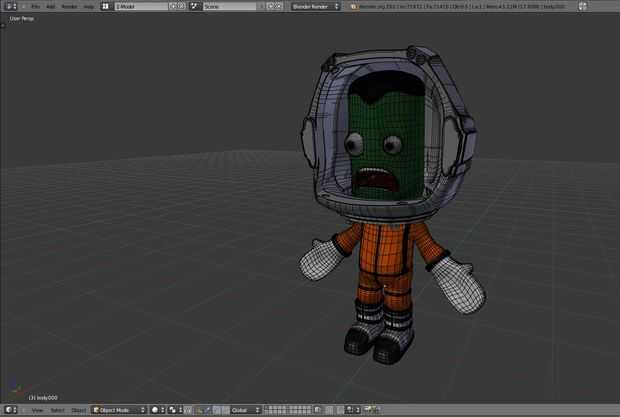This screenshot has height=417, width=620.
Task: Open the Add menu
Action: 51,7
